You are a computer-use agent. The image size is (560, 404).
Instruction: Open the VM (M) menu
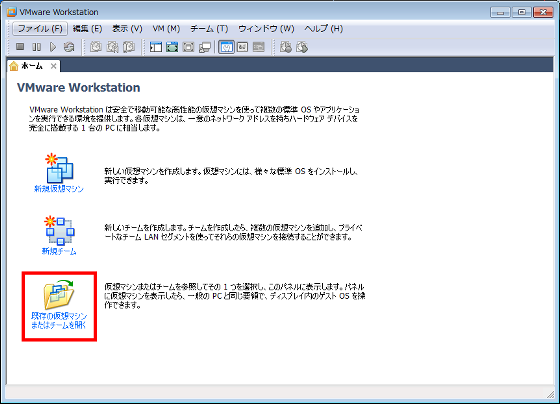click(166, 29)
